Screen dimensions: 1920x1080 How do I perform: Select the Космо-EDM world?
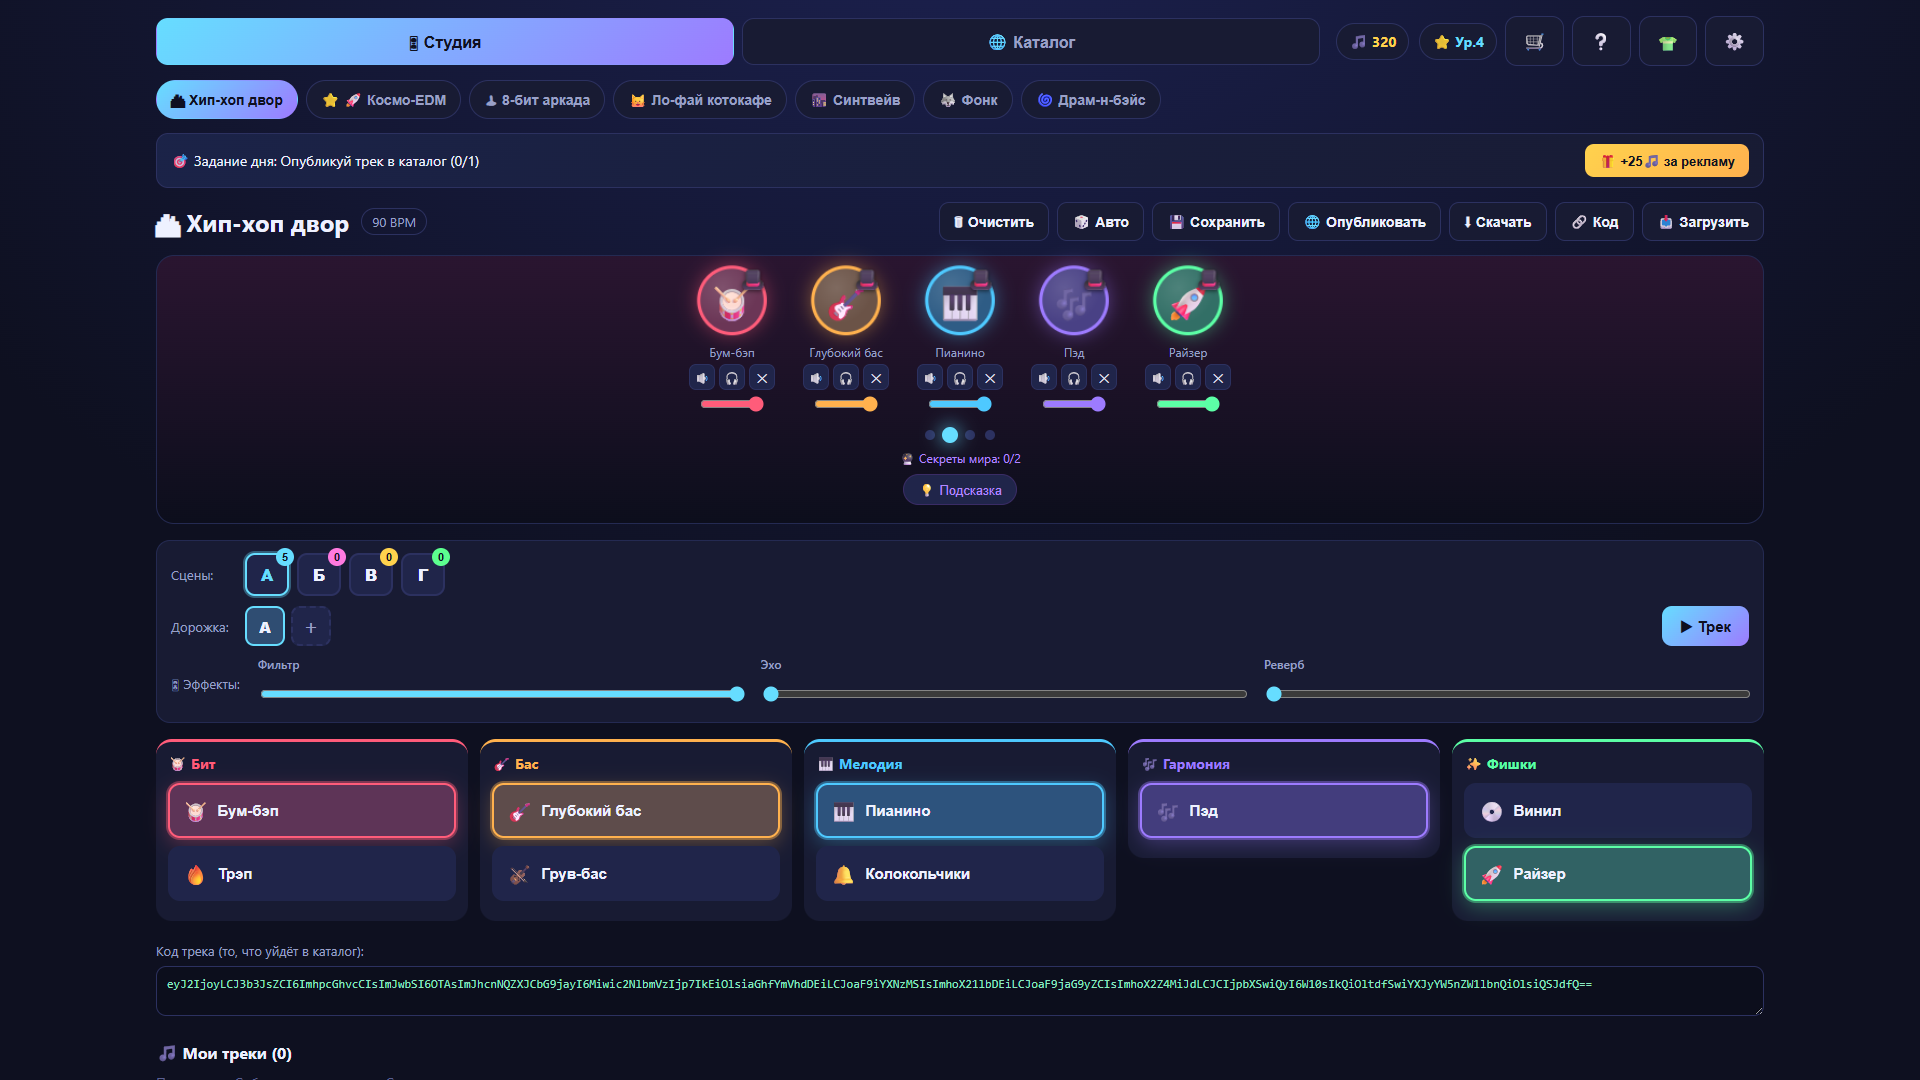[384, 100]
